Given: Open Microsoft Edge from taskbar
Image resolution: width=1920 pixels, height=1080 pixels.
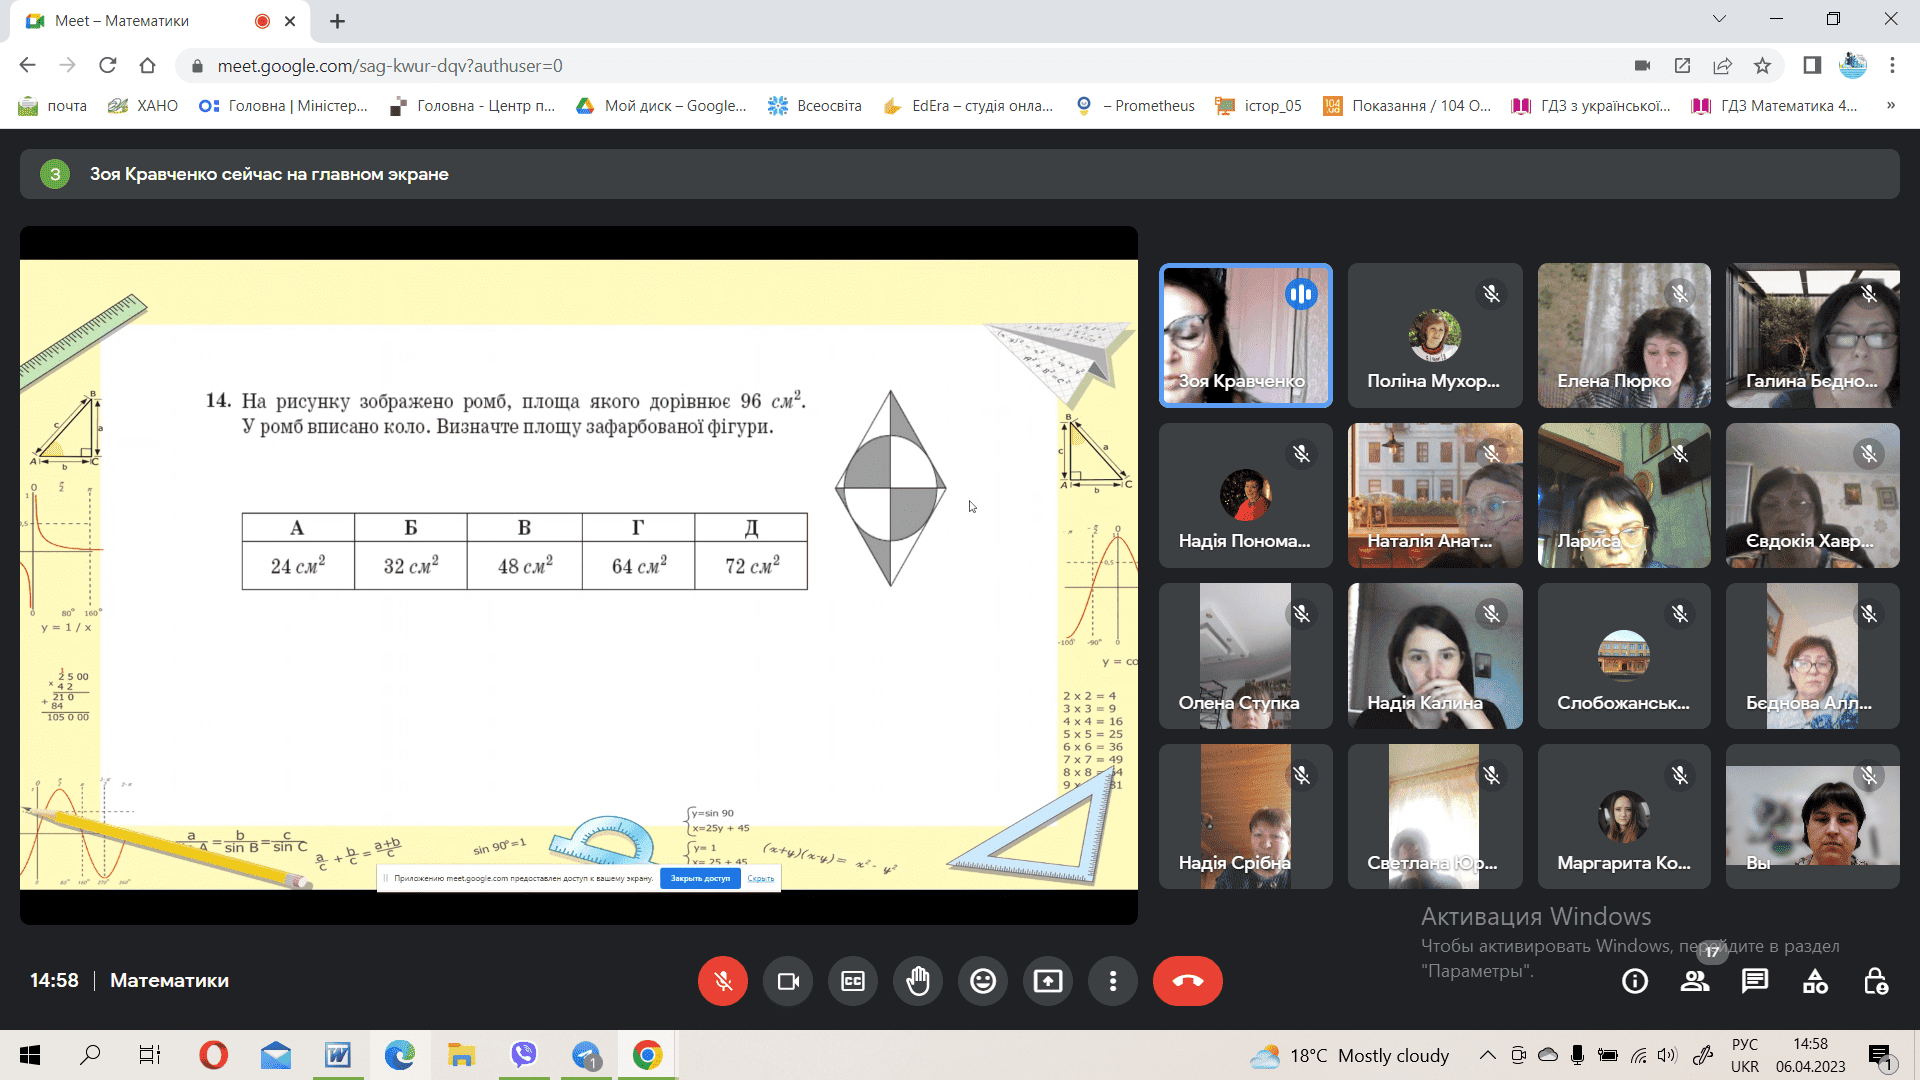Looking at the screenshot, I should pos(400,1055).
